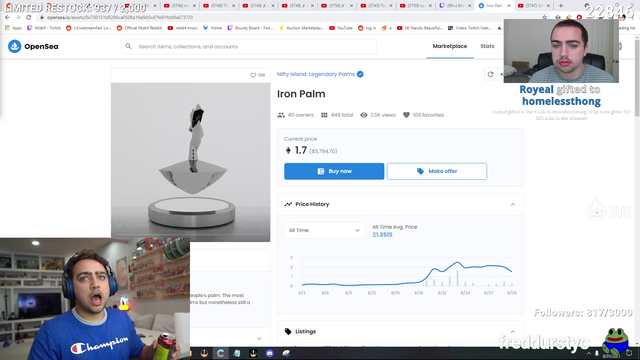Bookmark this page with the star icon
This screenshot has height=360, width=640.
[544, 18]
